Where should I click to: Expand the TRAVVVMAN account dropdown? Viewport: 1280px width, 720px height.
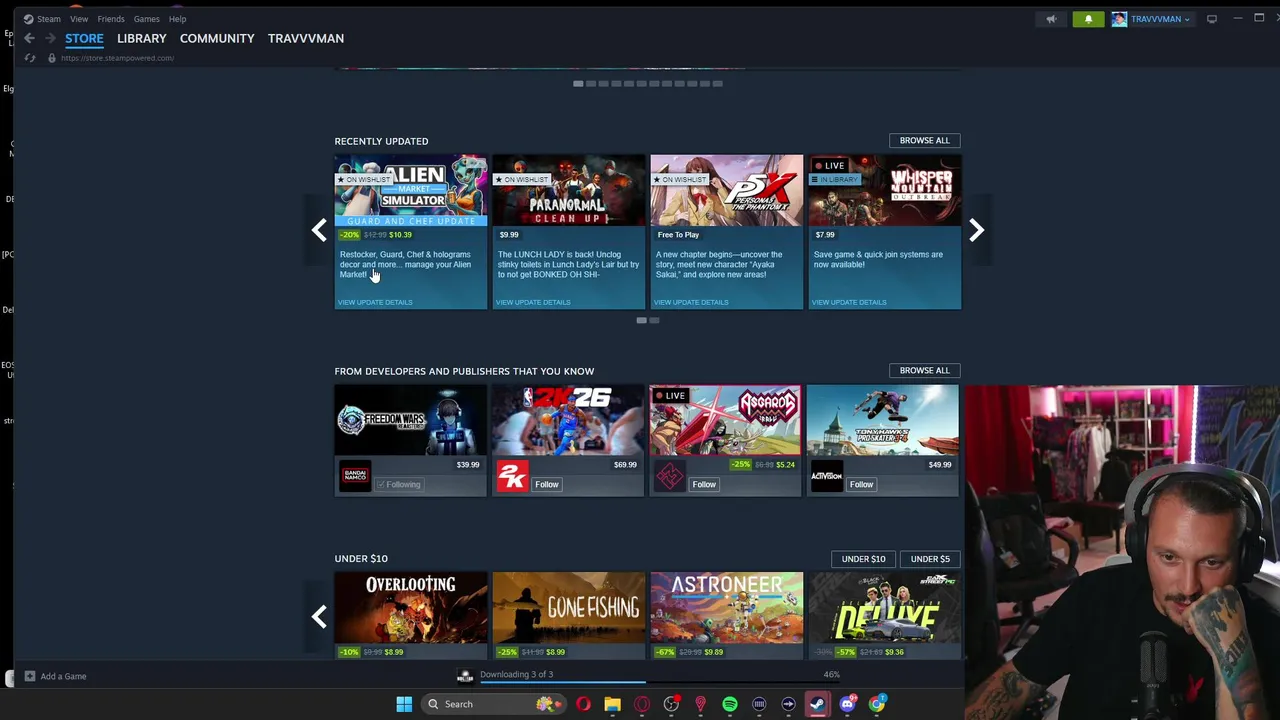coord(1160,19)
